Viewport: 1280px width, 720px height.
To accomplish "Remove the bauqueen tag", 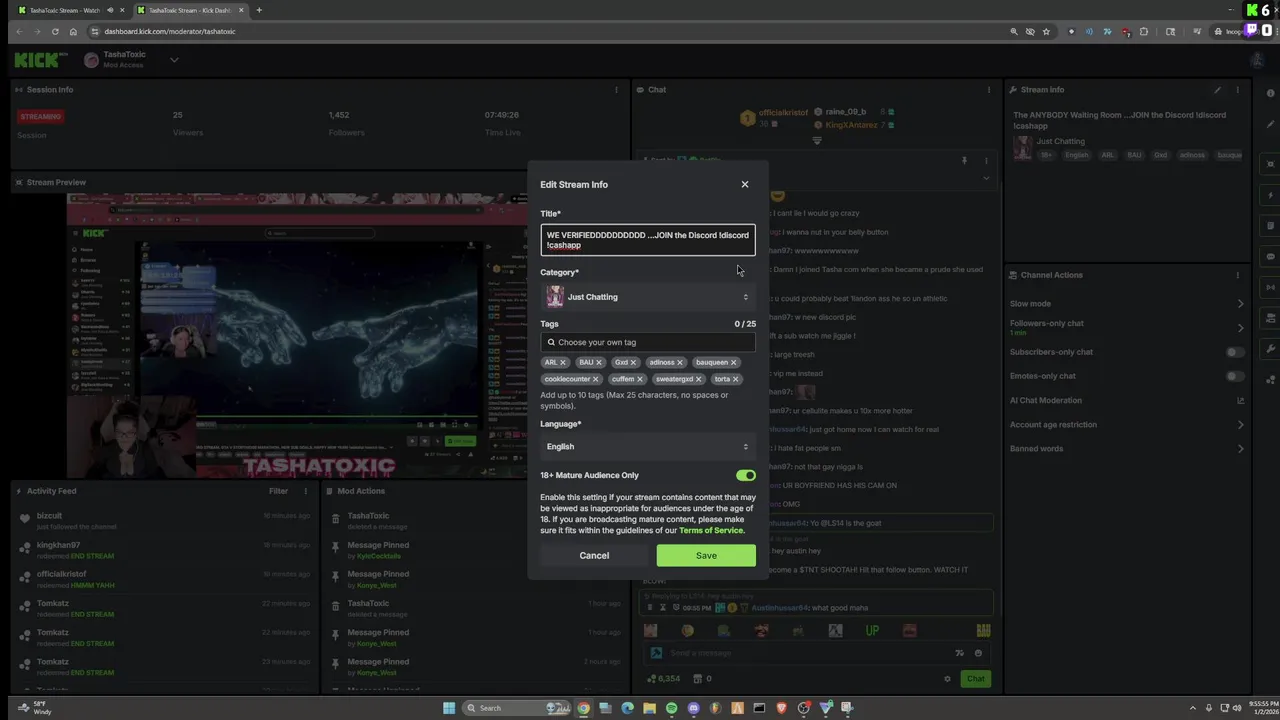I will (x=733, y=363).
